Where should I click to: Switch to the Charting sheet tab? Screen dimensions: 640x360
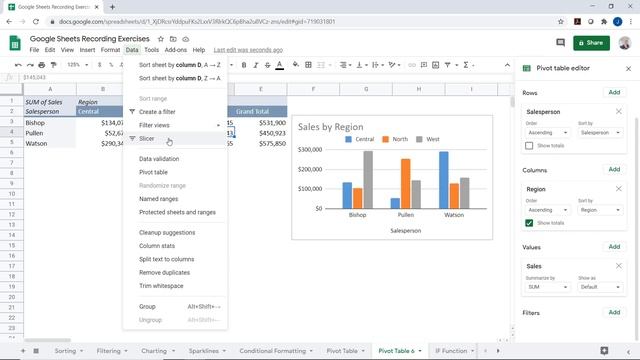pyautogui.click(x=157, y=351)
